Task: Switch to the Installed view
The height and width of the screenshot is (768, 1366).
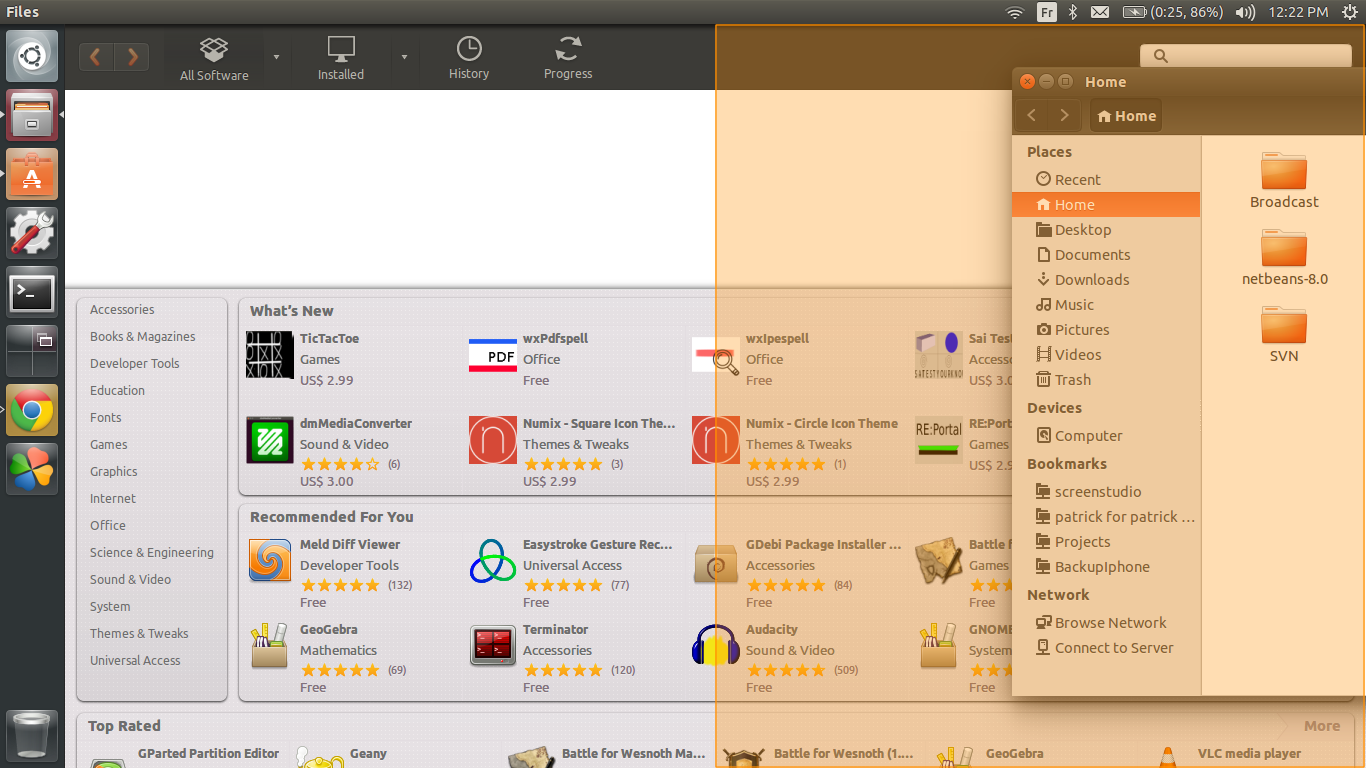Action: tap(341, 59)
